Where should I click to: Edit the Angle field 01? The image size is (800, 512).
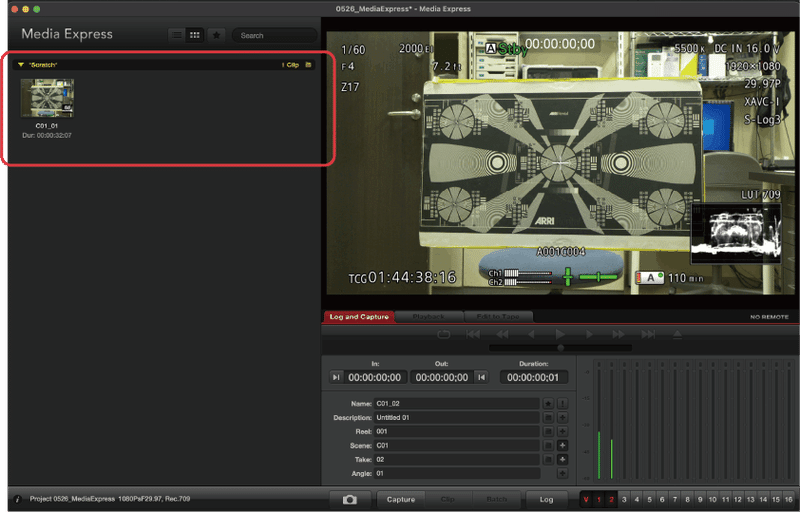pyautogui.click(x=457, y=474)
